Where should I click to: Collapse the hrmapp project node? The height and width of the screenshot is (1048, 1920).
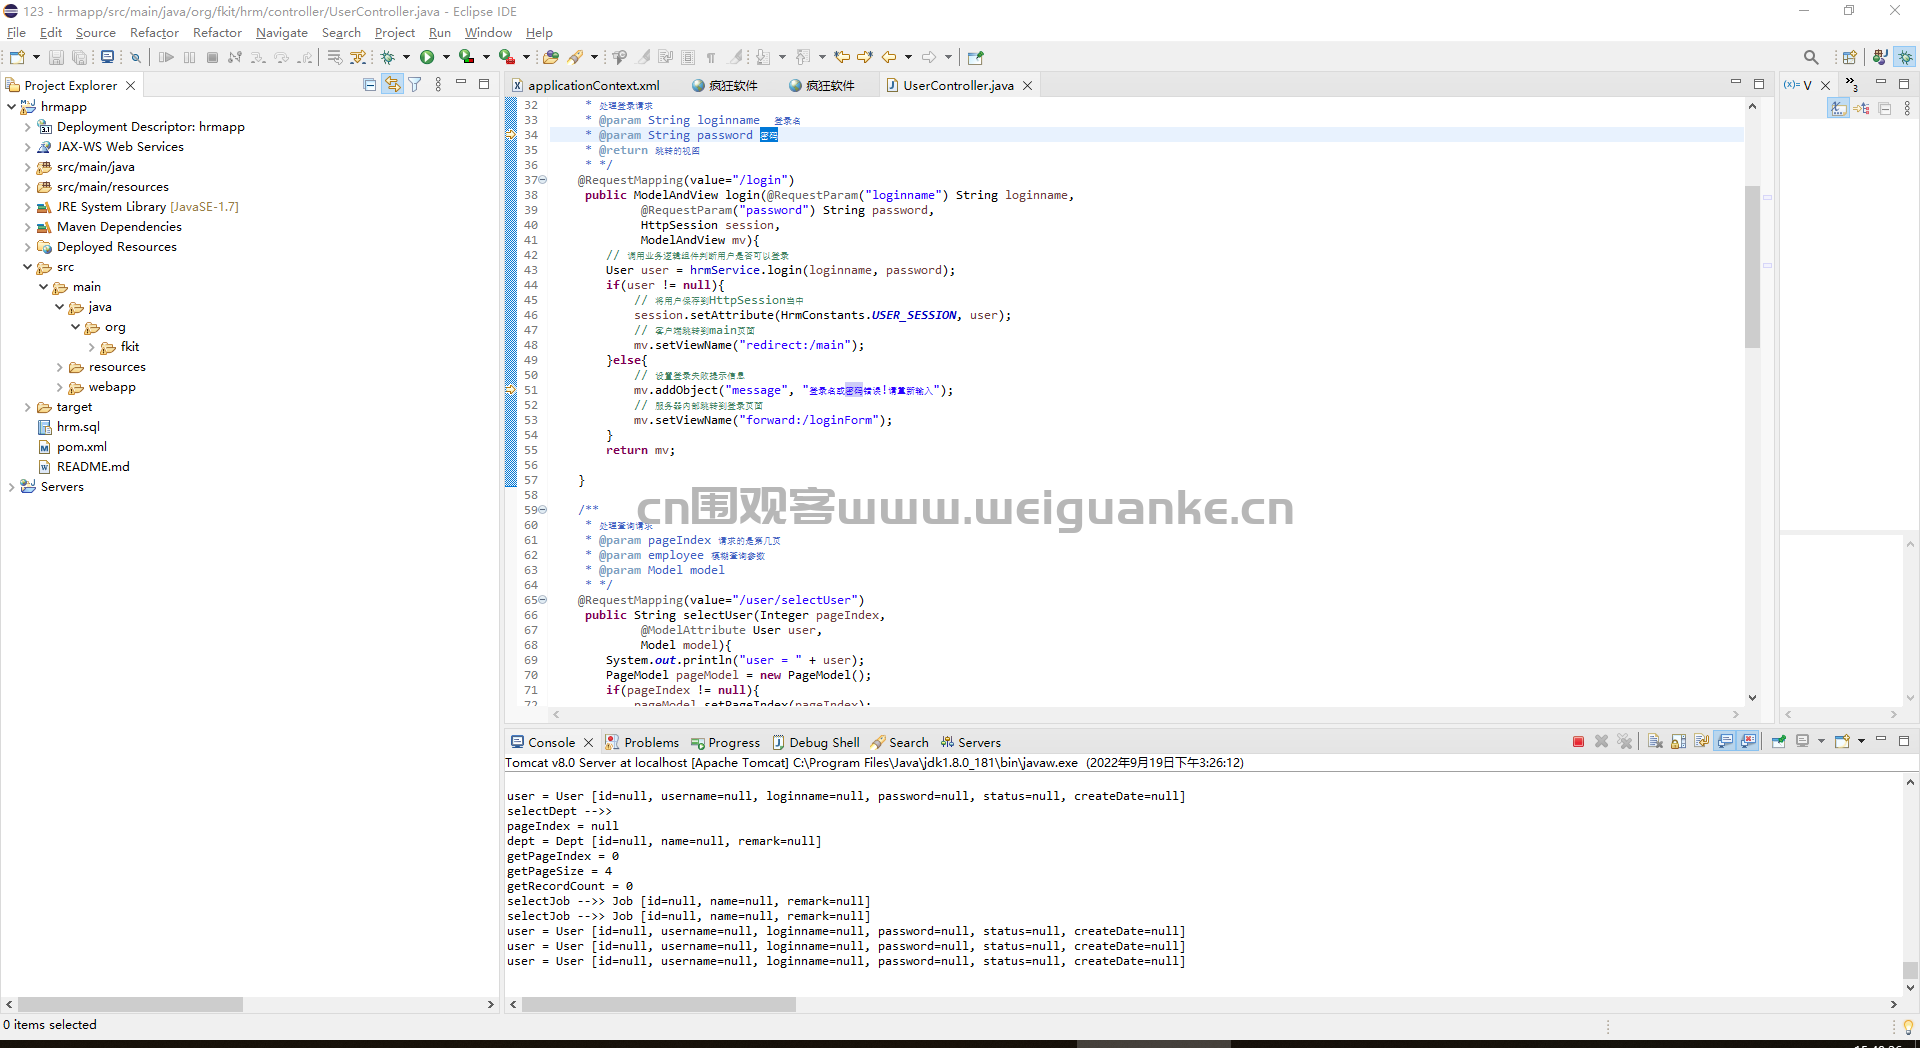pos(11,107)
